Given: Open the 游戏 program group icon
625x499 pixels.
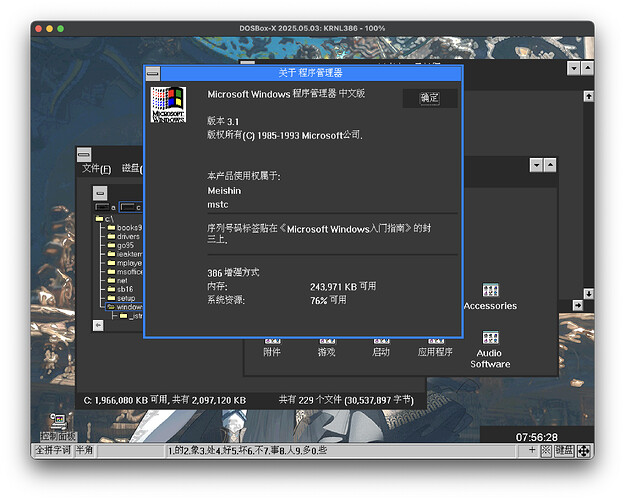Looking at the screenshot, I should tap(326, 346).
